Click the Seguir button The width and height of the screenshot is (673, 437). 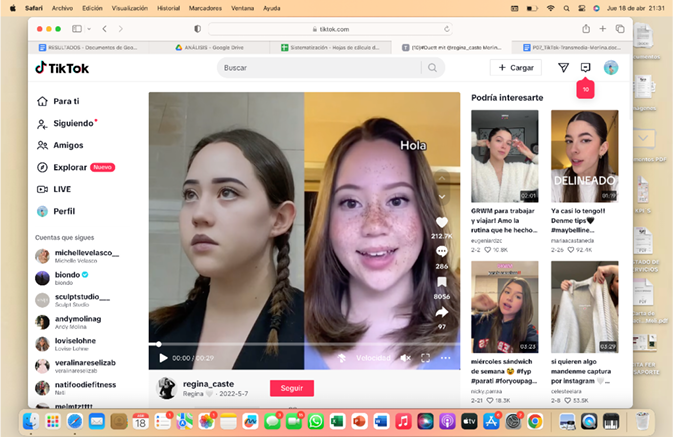coord(291,388)
